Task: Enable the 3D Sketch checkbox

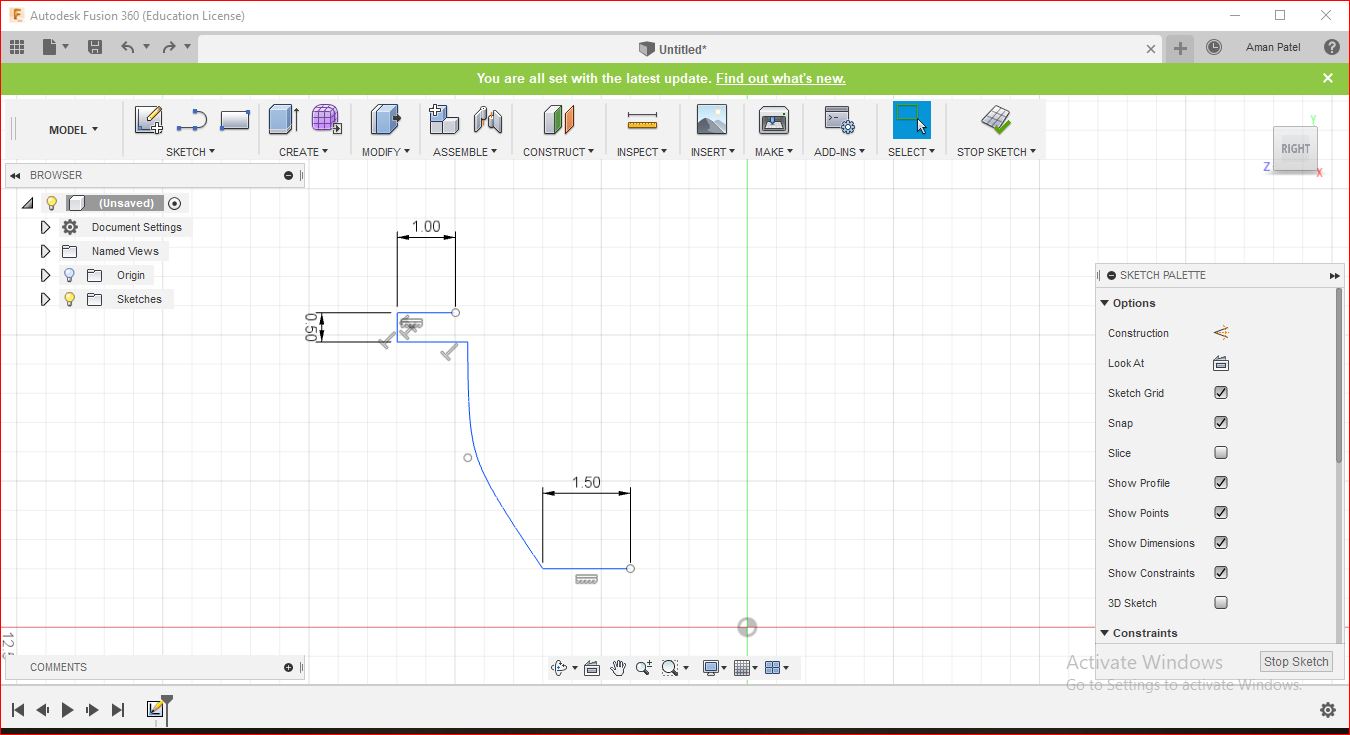Action: pos(1221,603)
